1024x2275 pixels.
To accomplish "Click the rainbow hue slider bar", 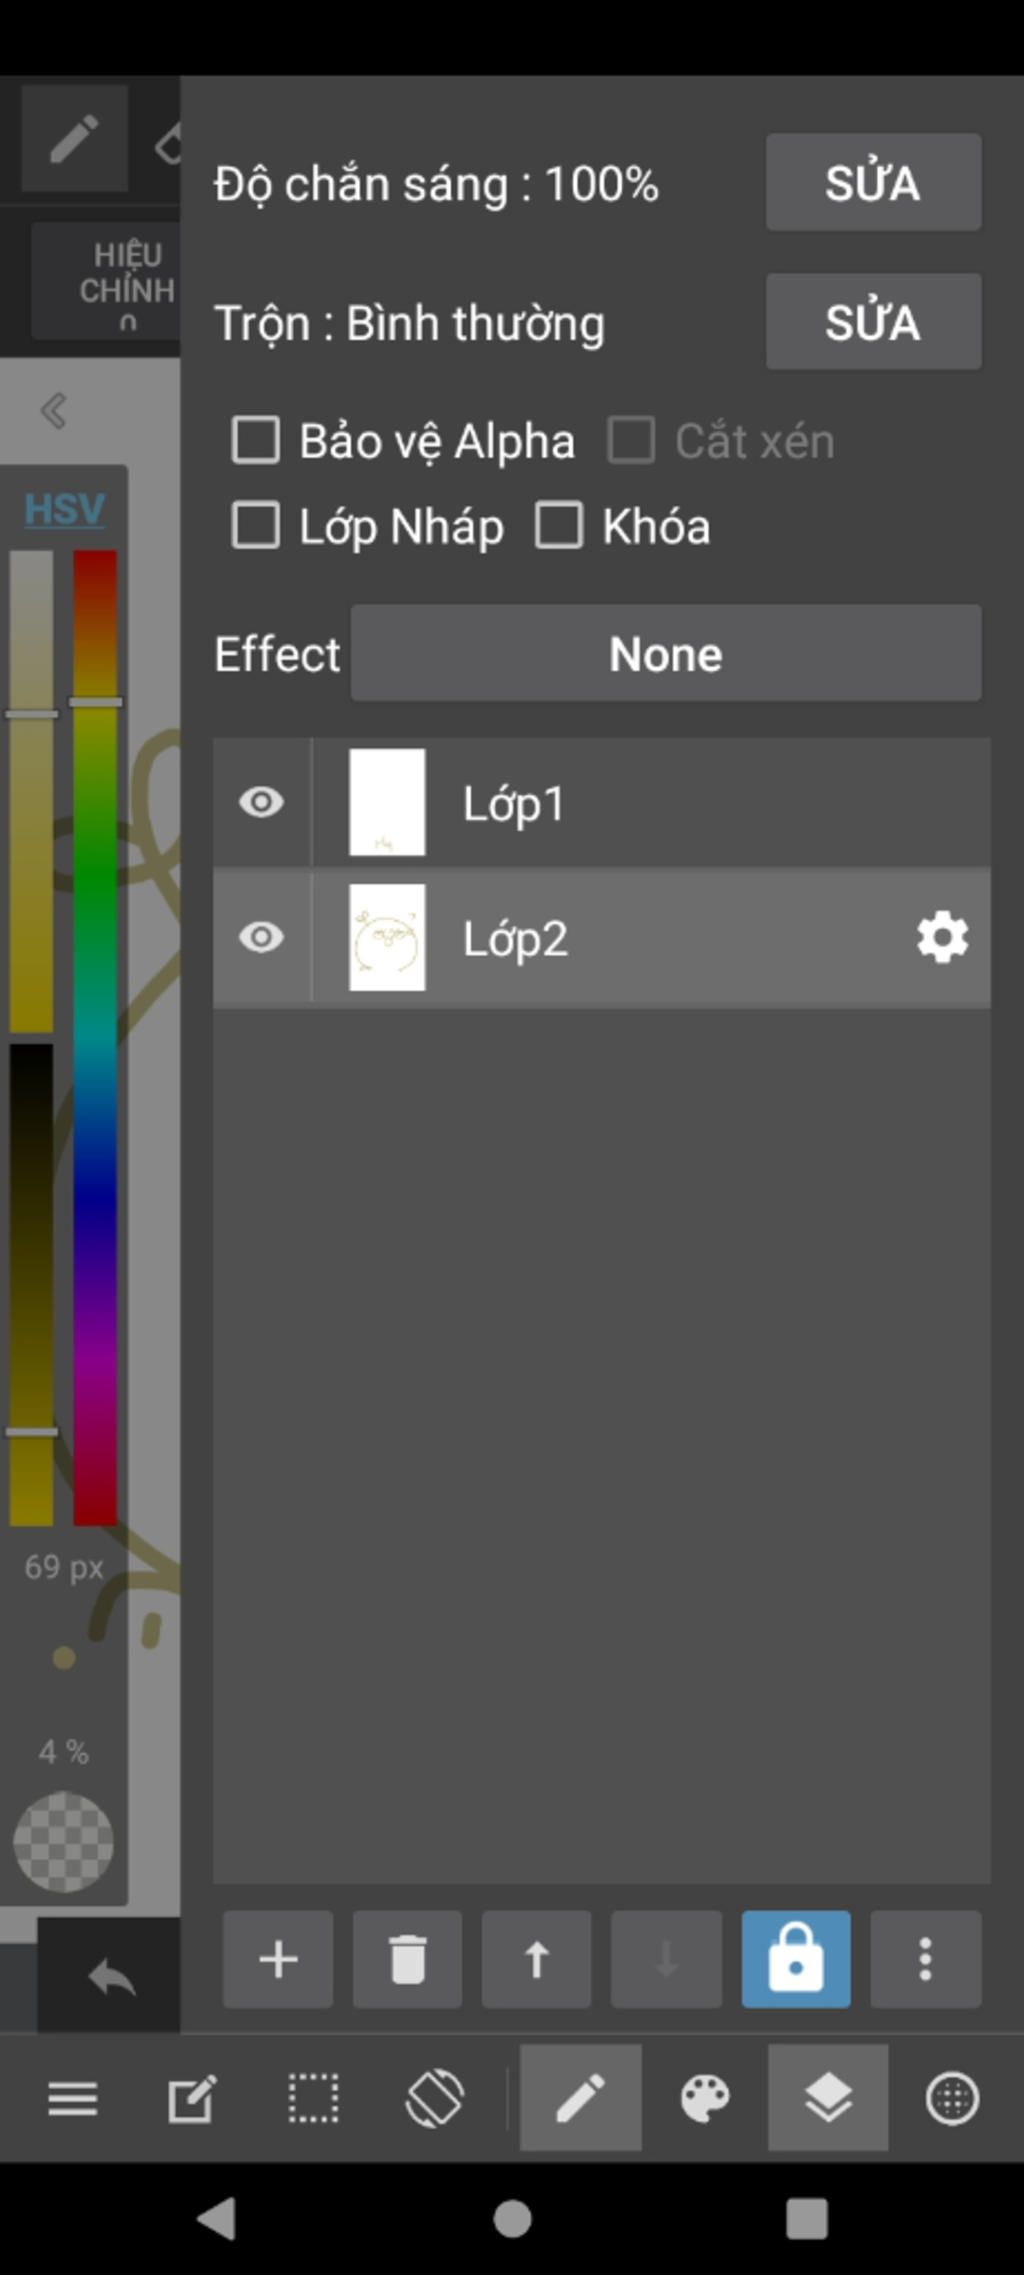I will tap(95, 1037).
